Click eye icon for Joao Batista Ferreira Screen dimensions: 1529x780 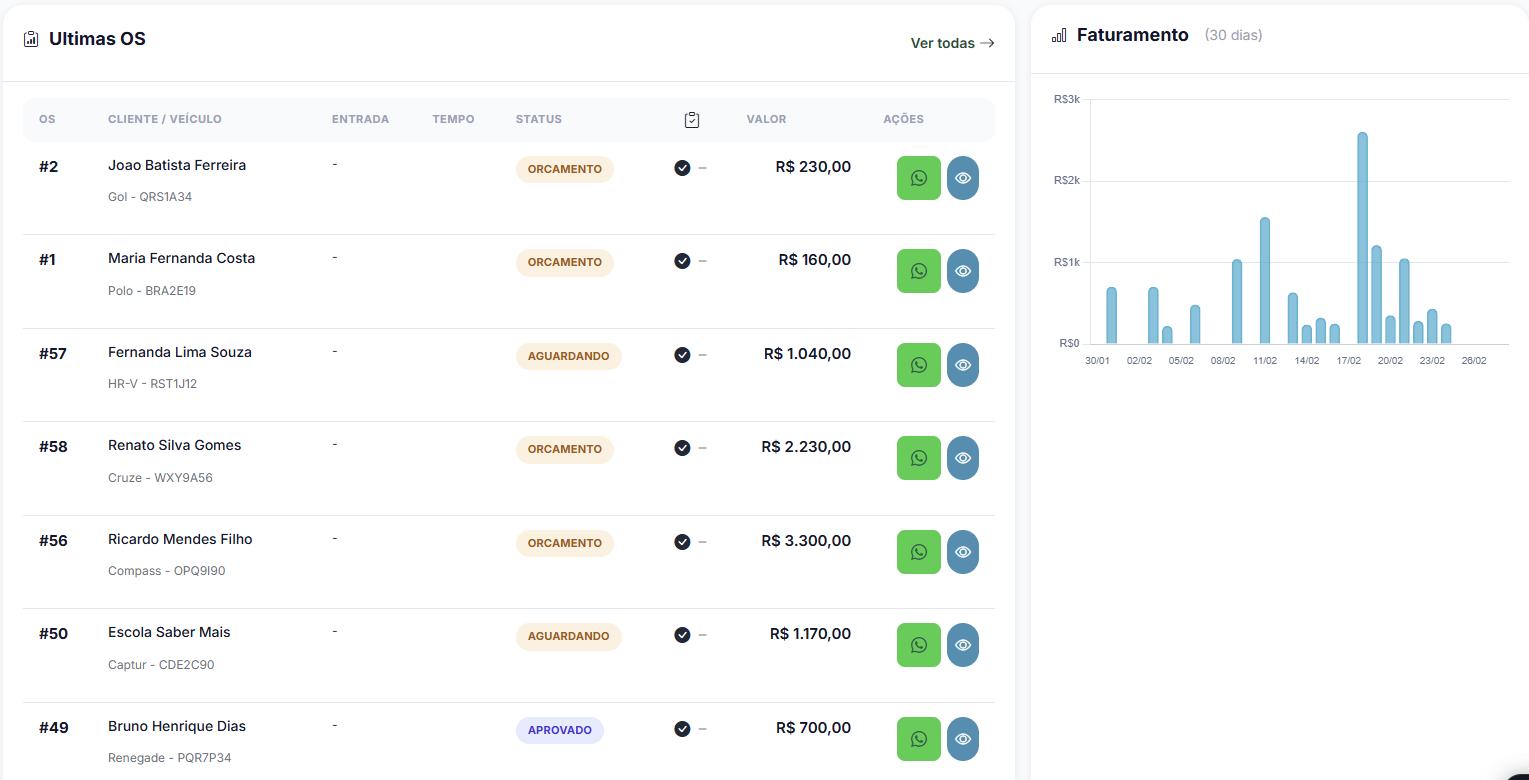(x=962, y=178)
